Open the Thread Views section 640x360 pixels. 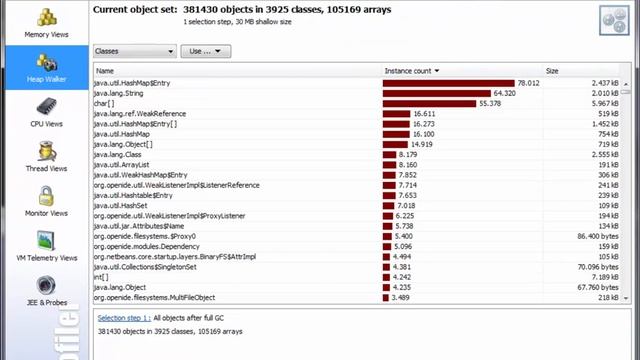[x=47, y=157]
